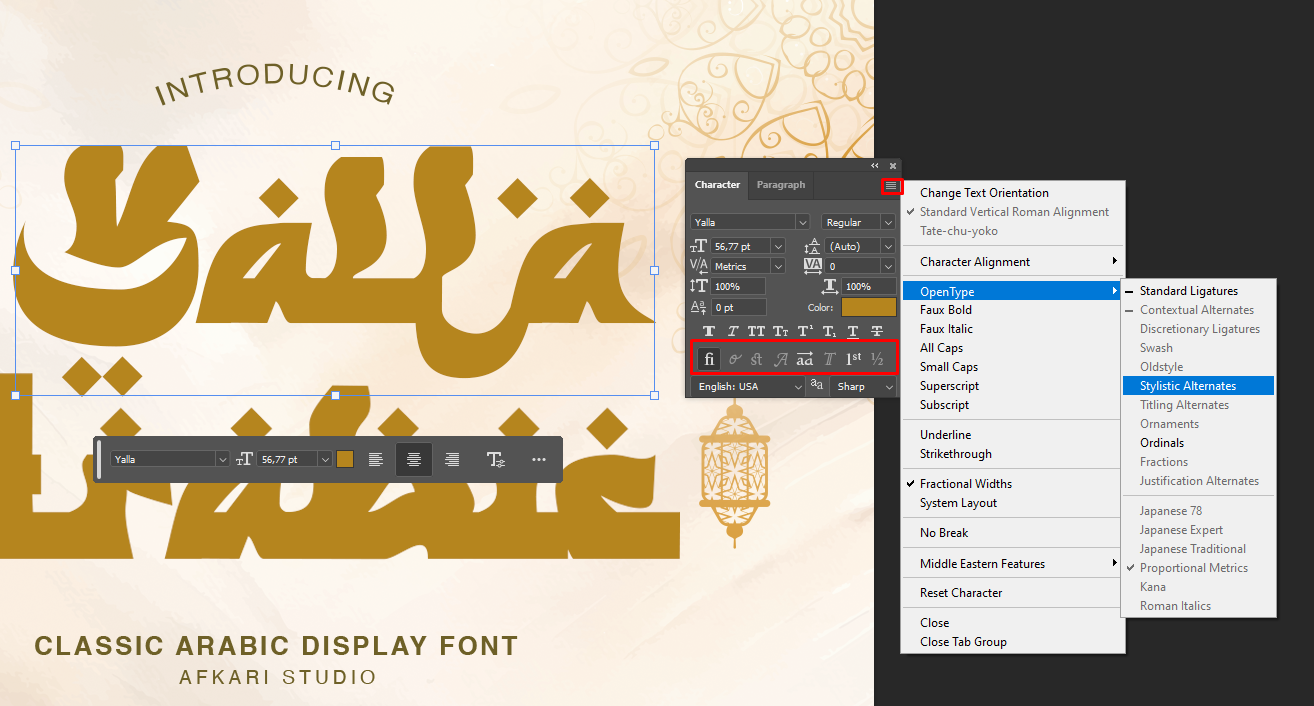Toggle Underline button in Character panel
The height and width of the screenshot is (706, 1314).
click(853, 331)
